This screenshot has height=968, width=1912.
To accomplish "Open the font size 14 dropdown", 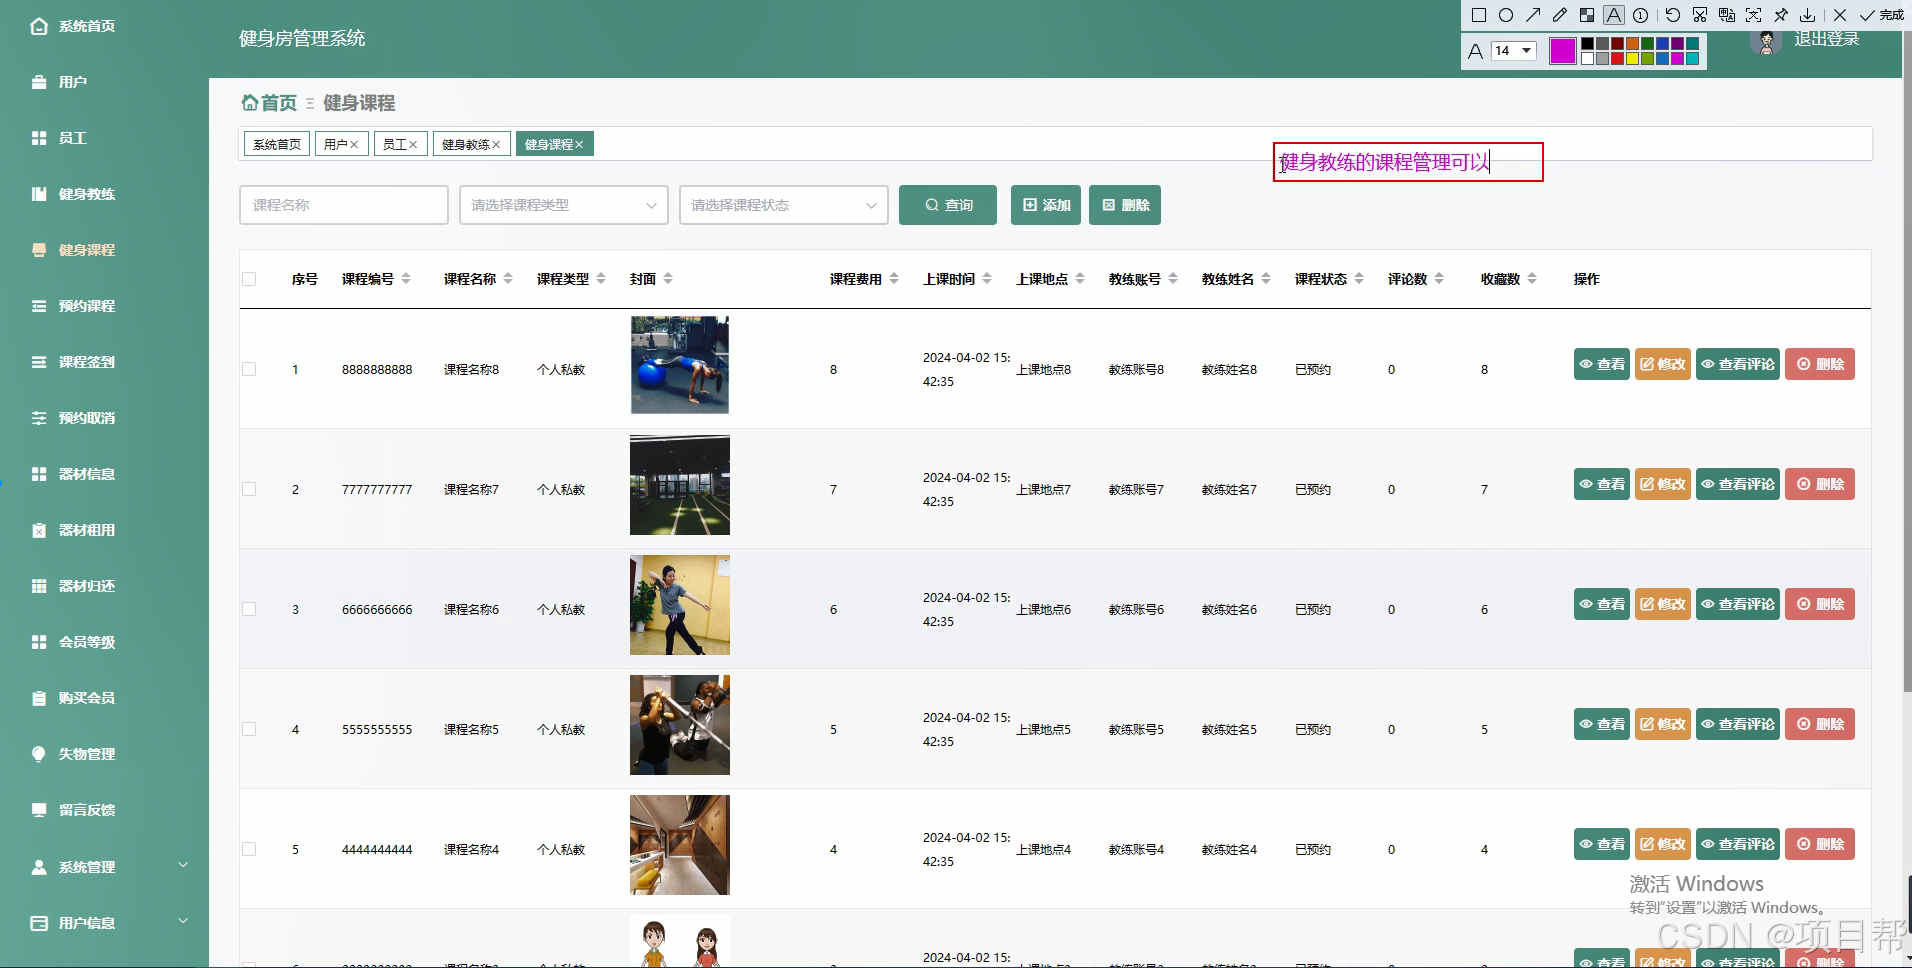I will 1513,50.
